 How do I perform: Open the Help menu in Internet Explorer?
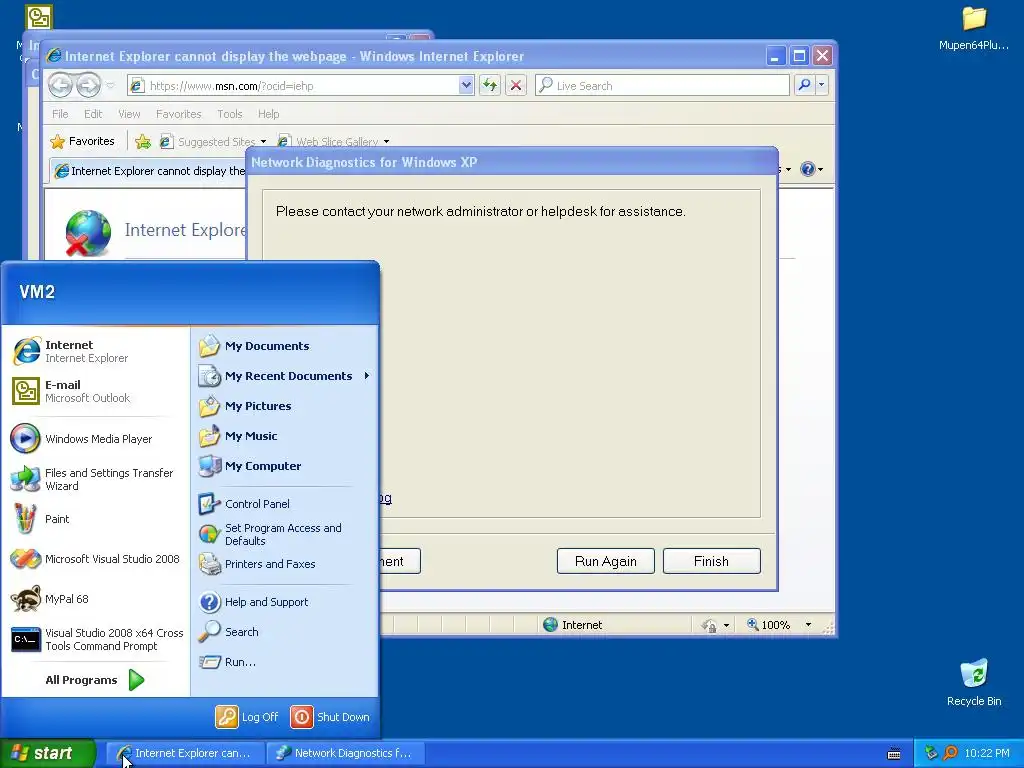click(268, 114)
